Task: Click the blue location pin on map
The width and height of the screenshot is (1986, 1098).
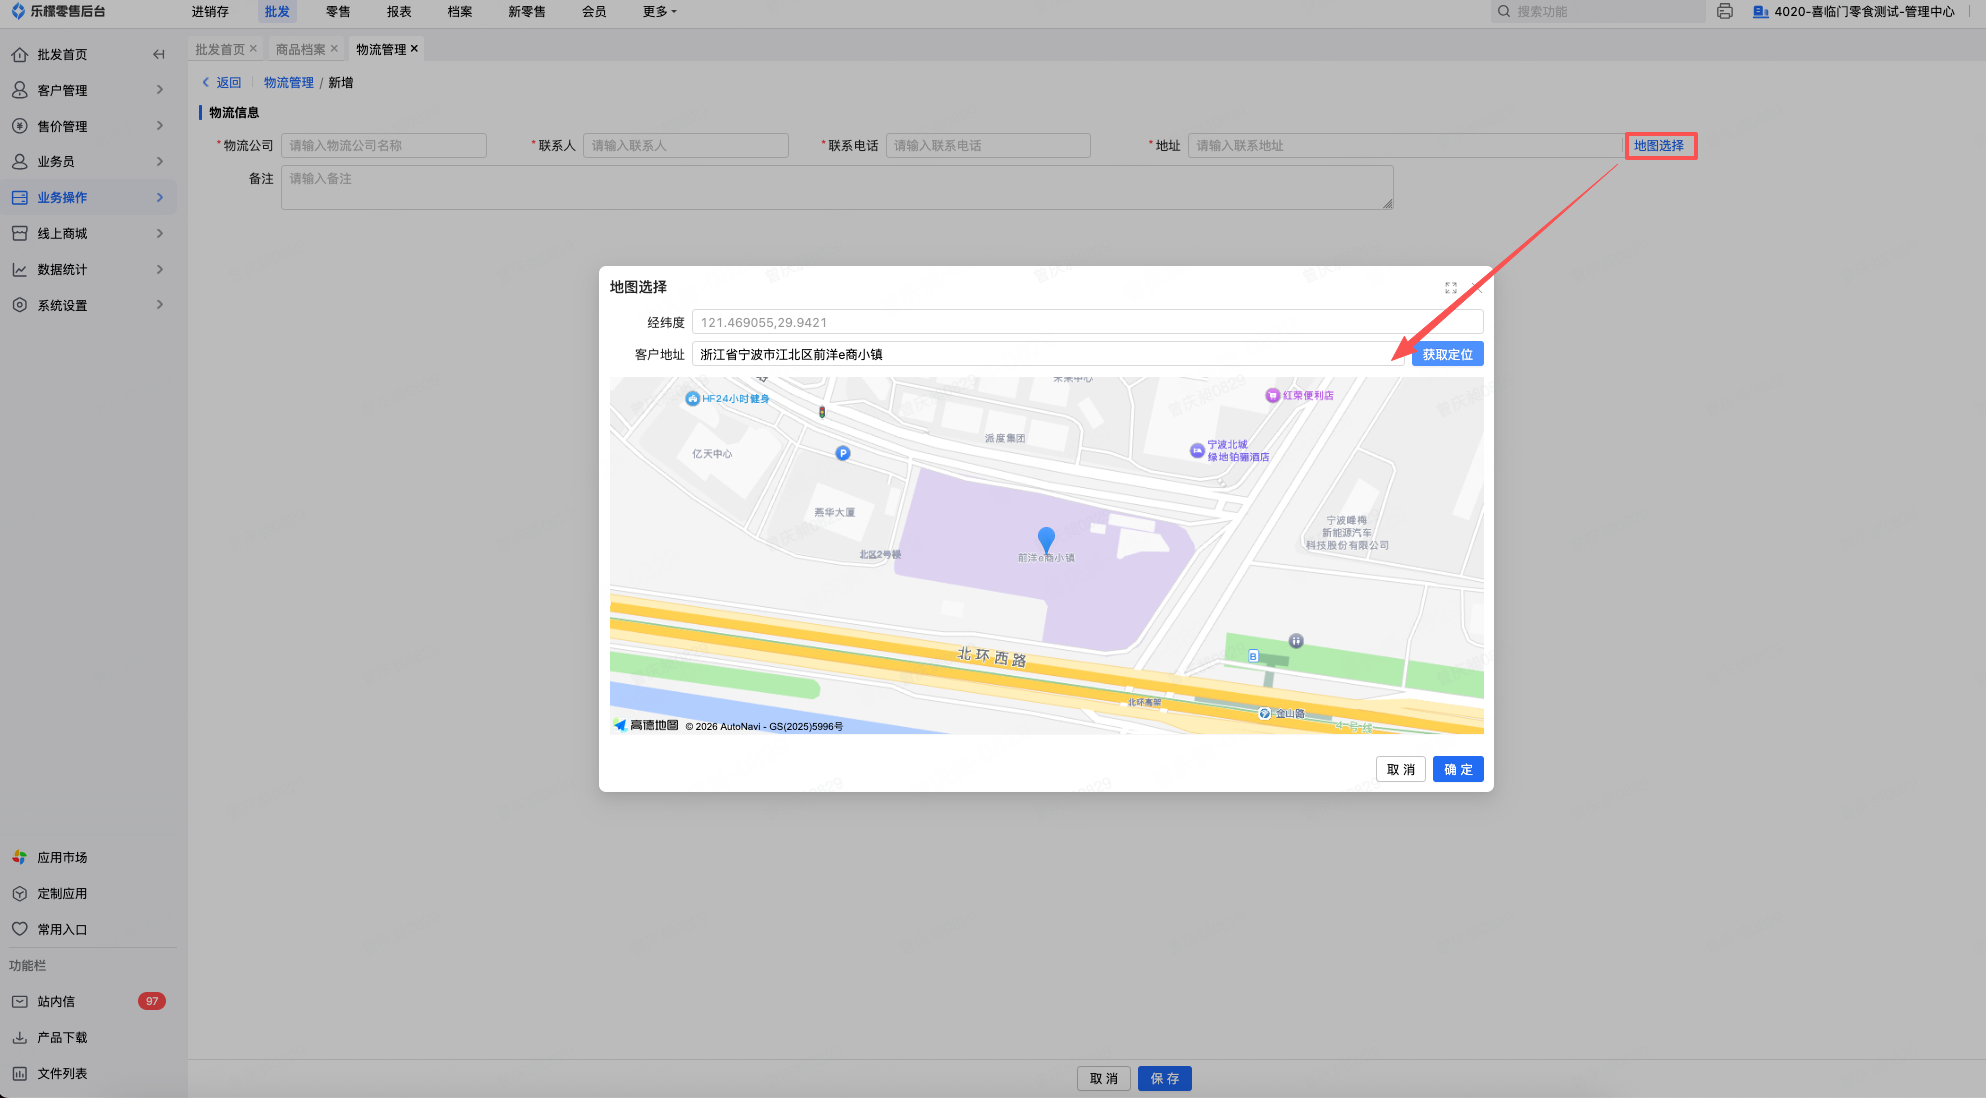Action: [1046, 539]
